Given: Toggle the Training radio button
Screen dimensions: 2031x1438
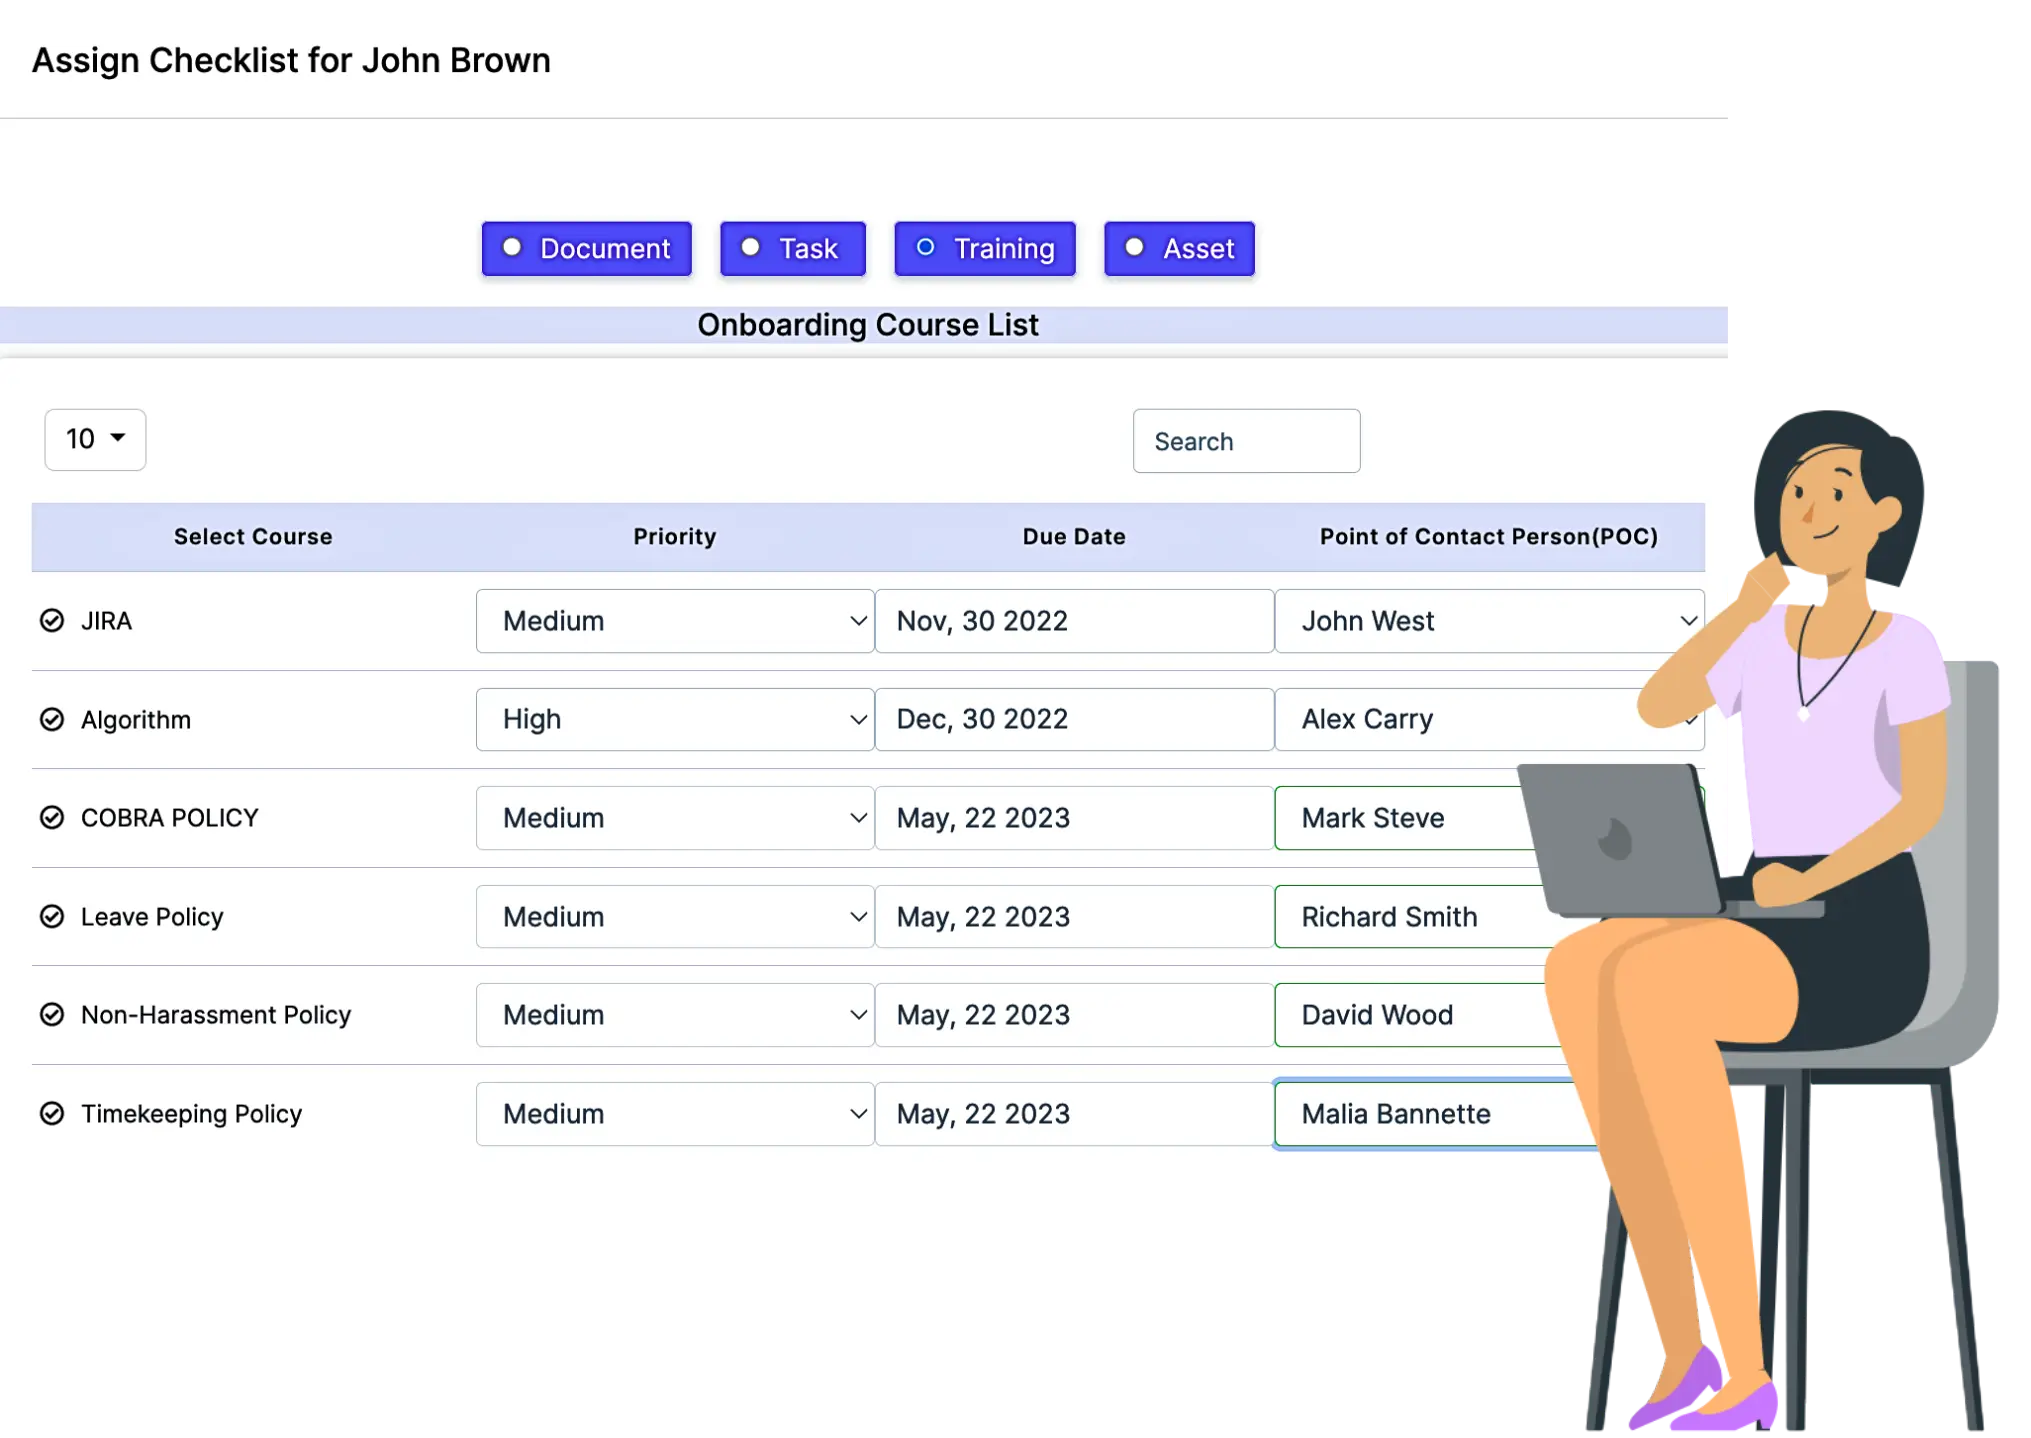Looking at the screenshot, I should (x=924, y=247).
